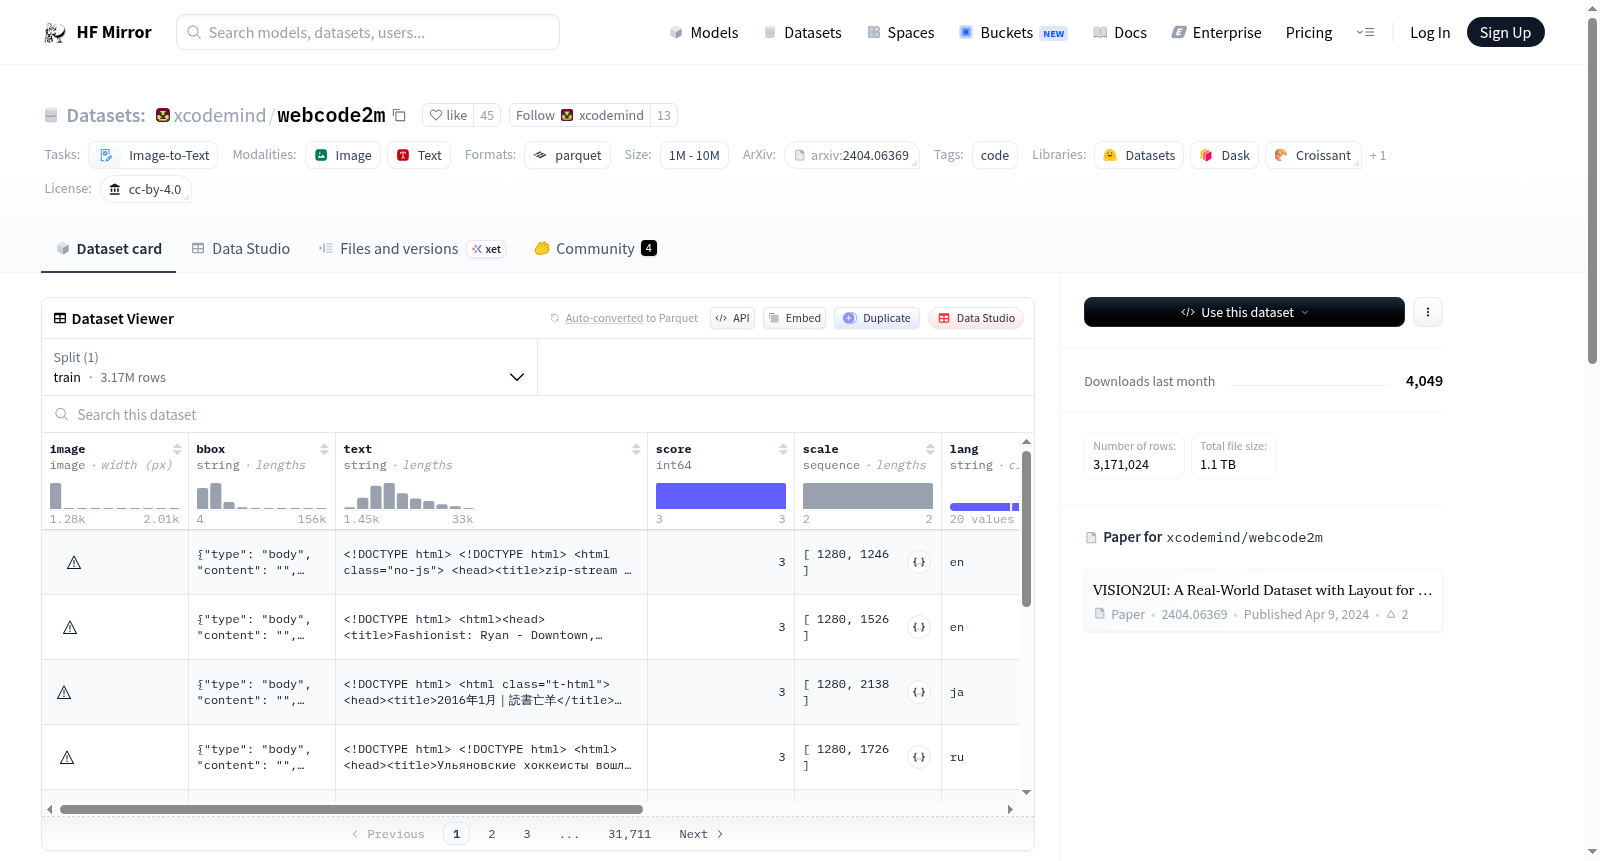Sort by the text column sort icon

coord(636,449)
